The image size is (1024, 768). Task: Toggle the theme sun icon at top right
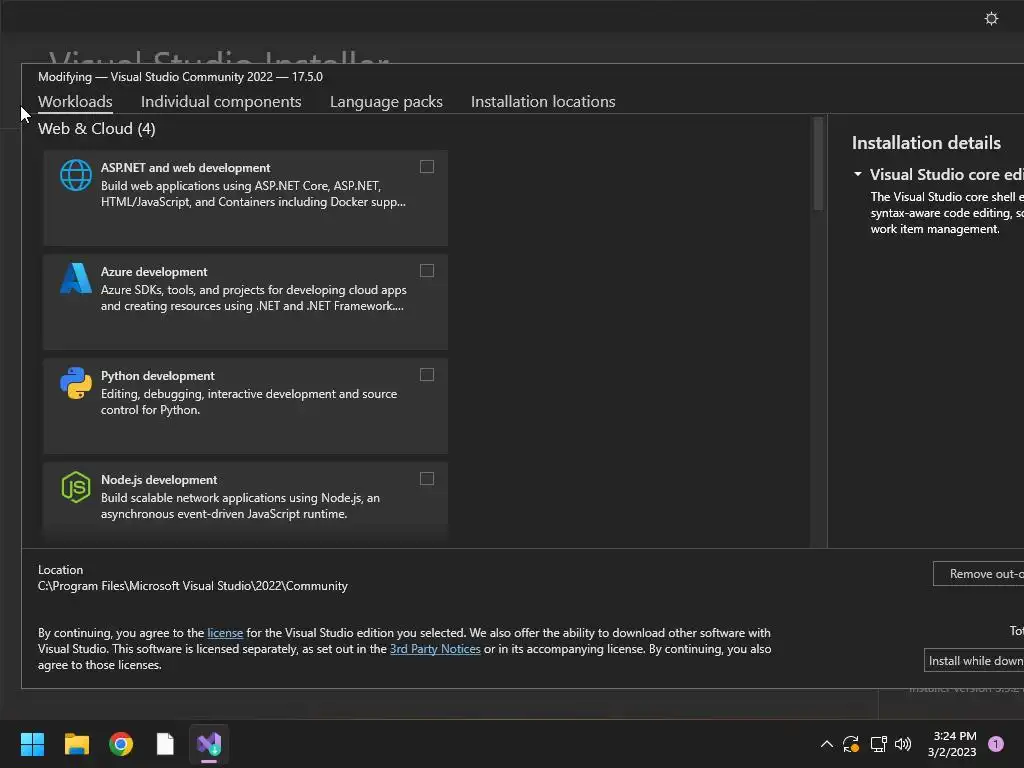(x=991, y=18)
